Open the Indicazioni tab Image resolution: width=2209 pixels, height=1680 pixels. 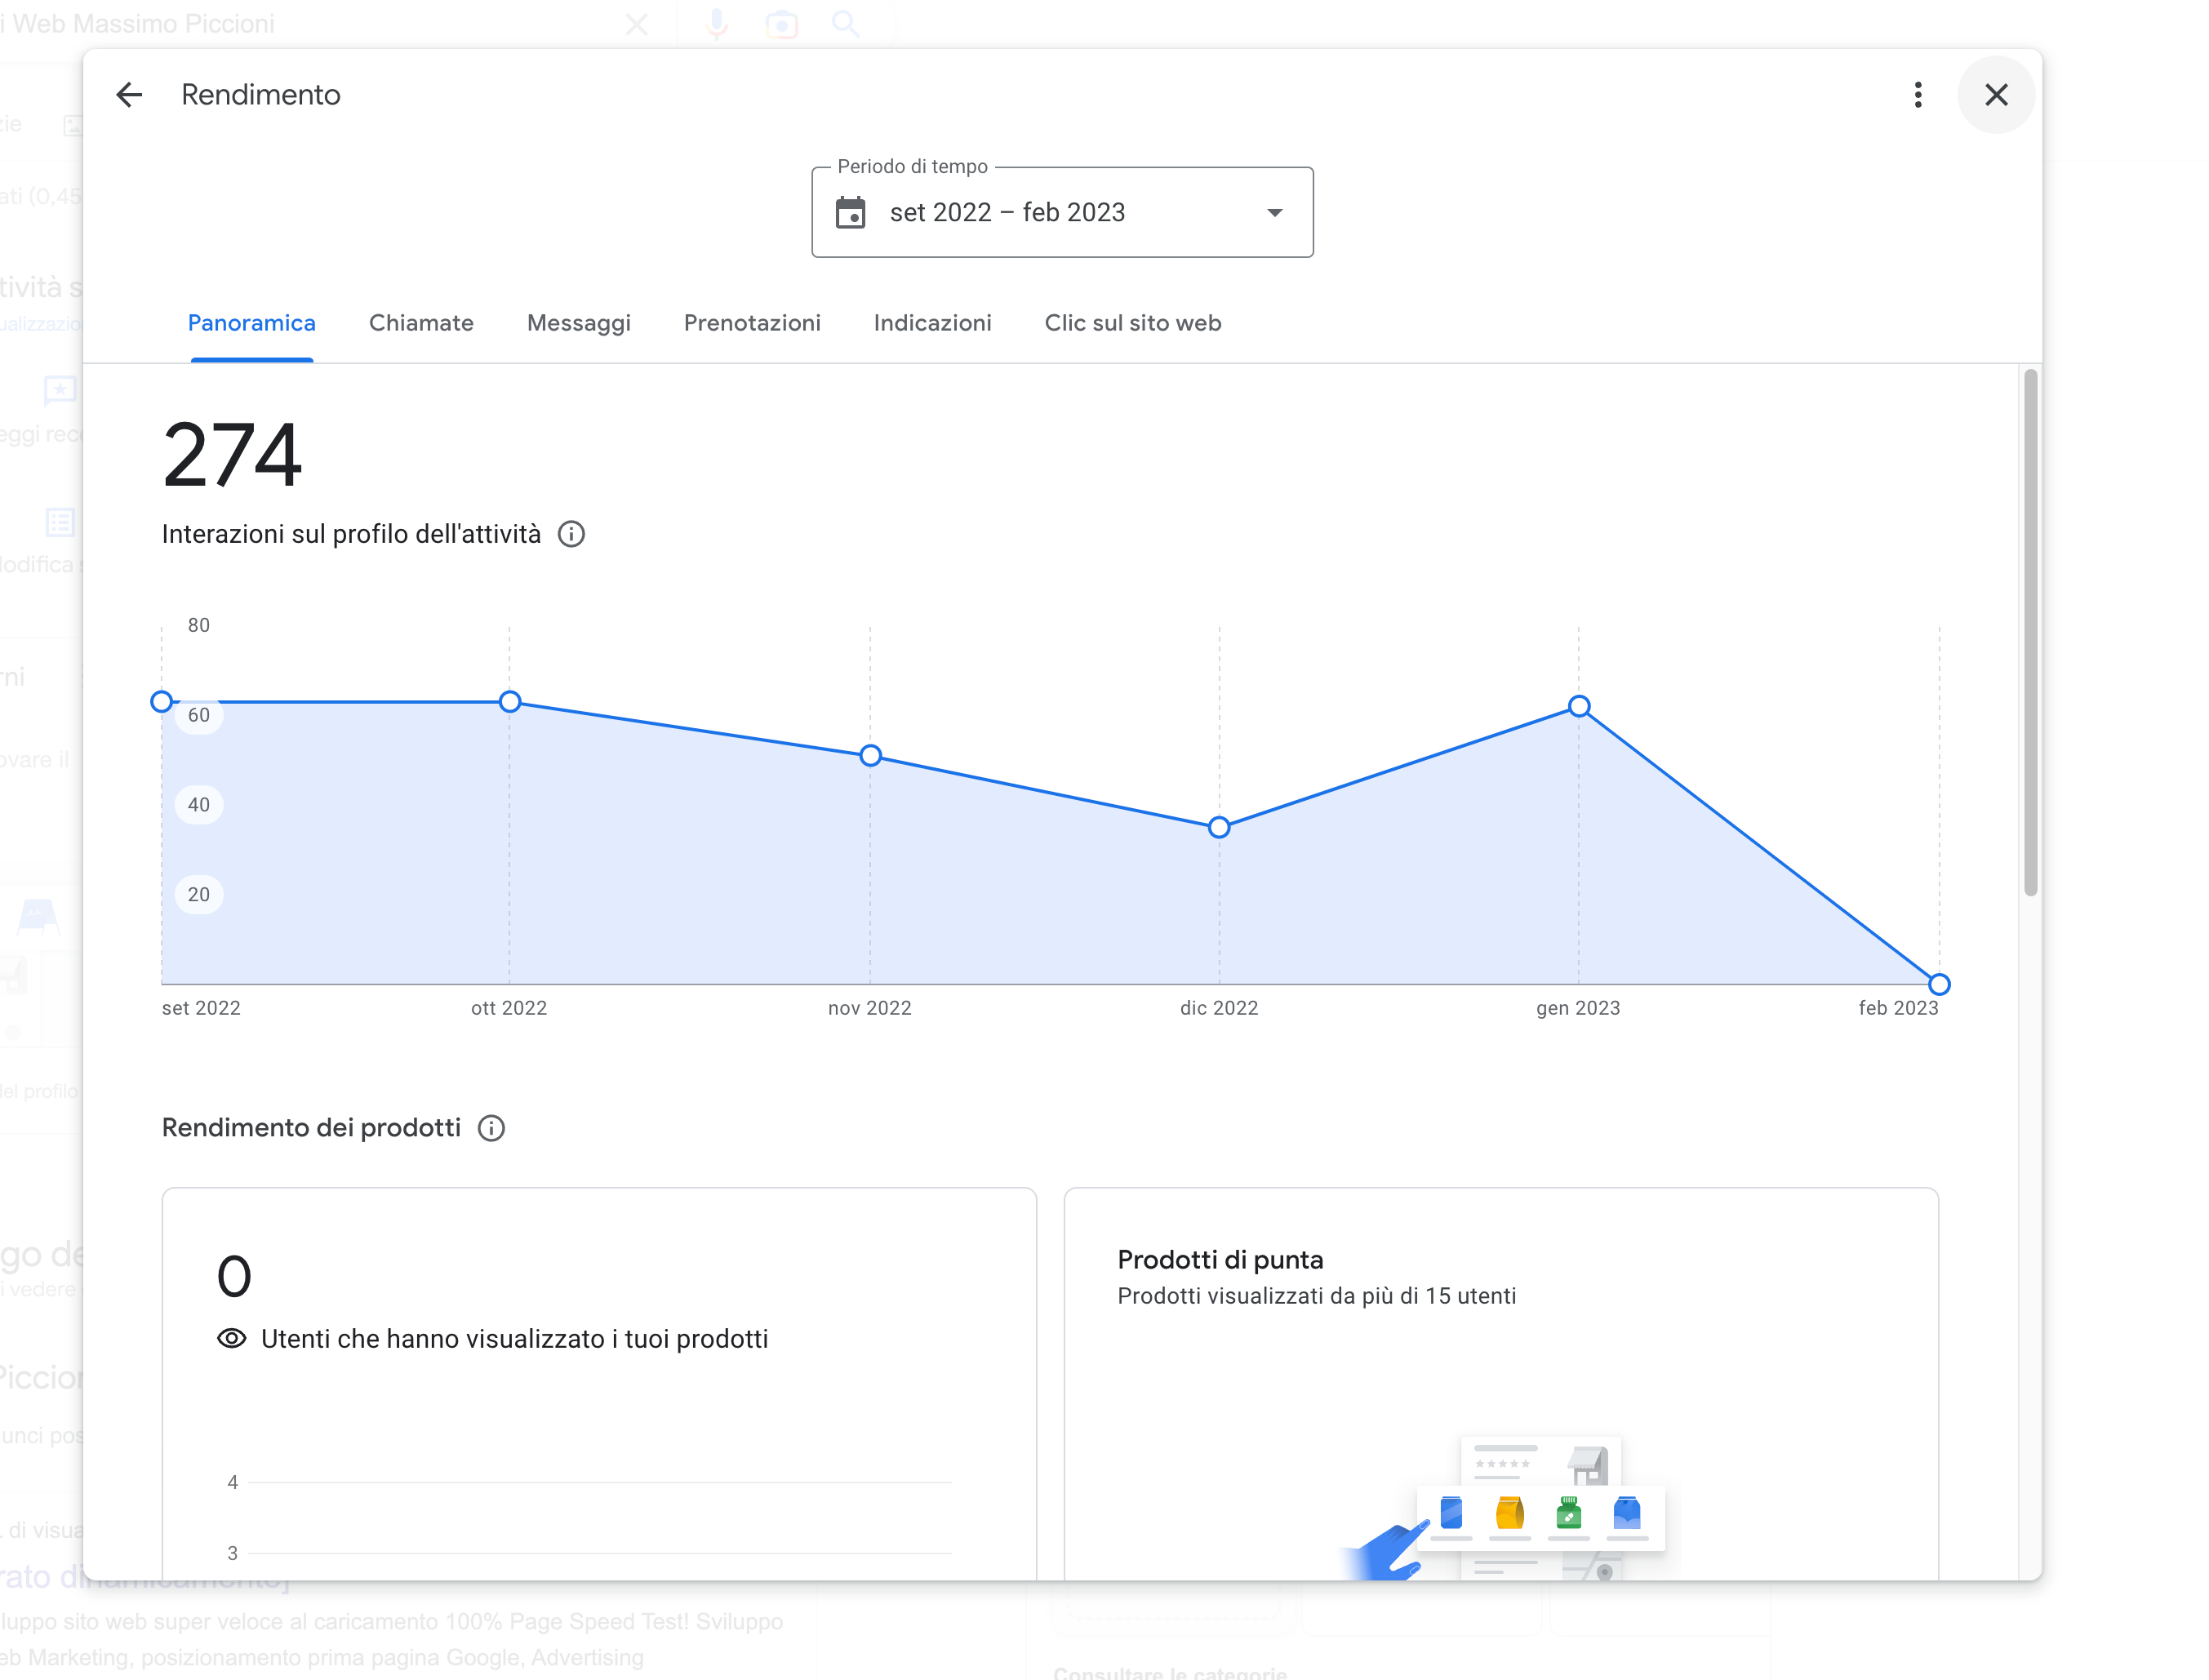[x=932, y=323]
